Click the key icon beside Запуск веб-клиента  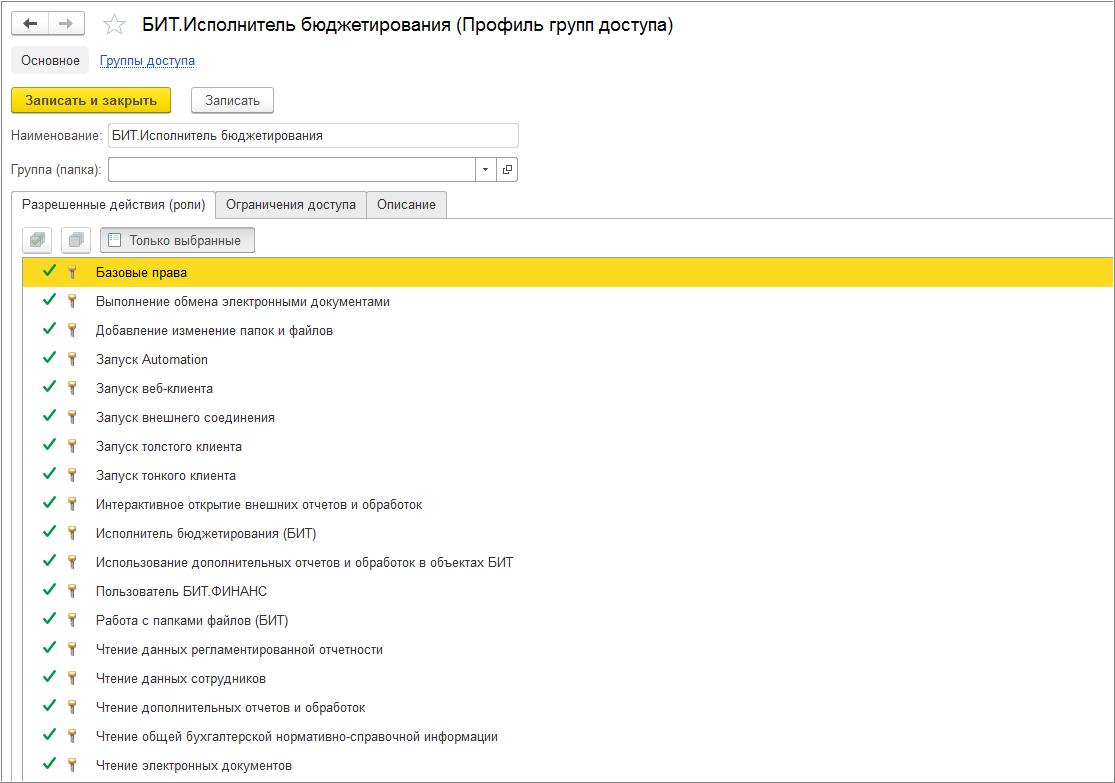(72, 388)
